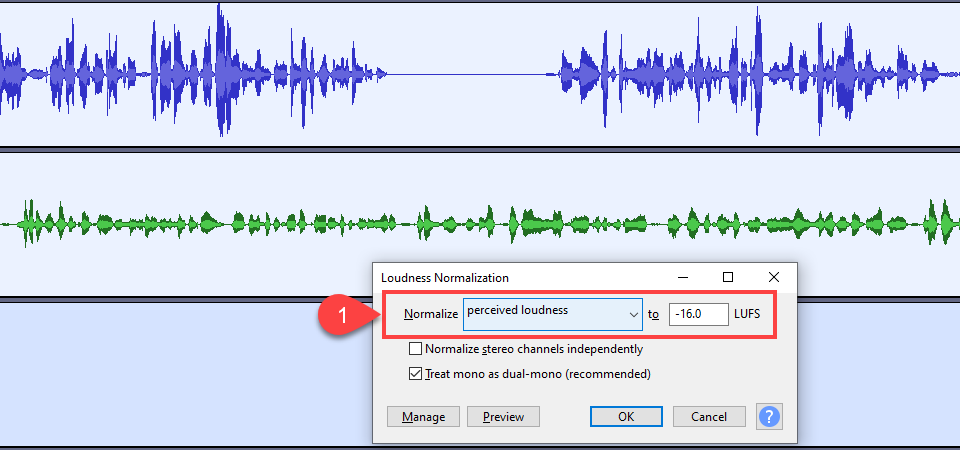Viewport: 960px width, 450px height.
Task: Click the blue waveform audio track
Action: [x=480, y=74]
